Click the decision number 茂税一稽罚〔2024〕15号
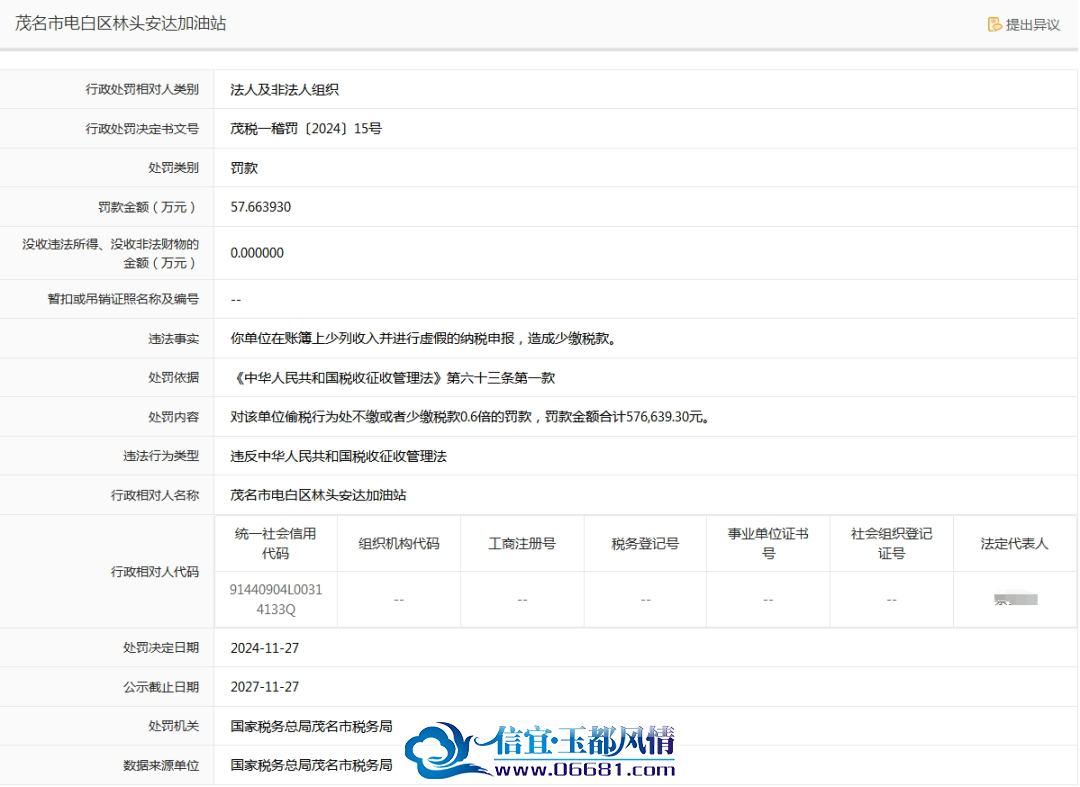 coord(306,129)
